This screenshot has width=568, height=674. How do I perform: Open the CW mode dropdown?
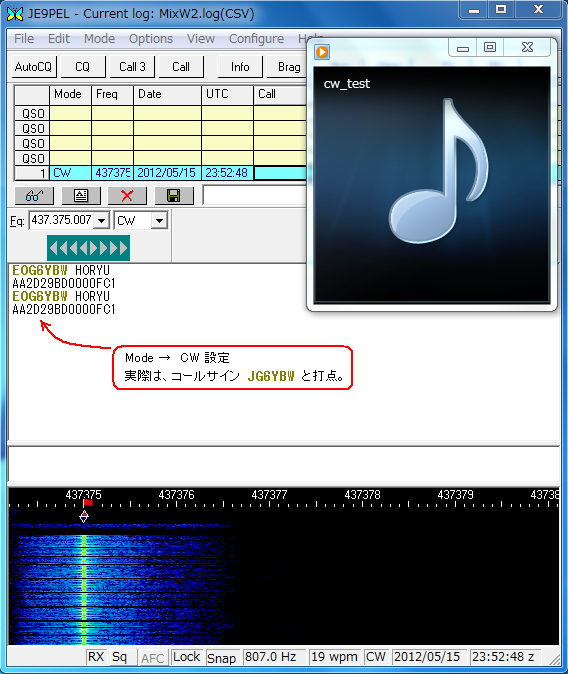click(159, 221)
